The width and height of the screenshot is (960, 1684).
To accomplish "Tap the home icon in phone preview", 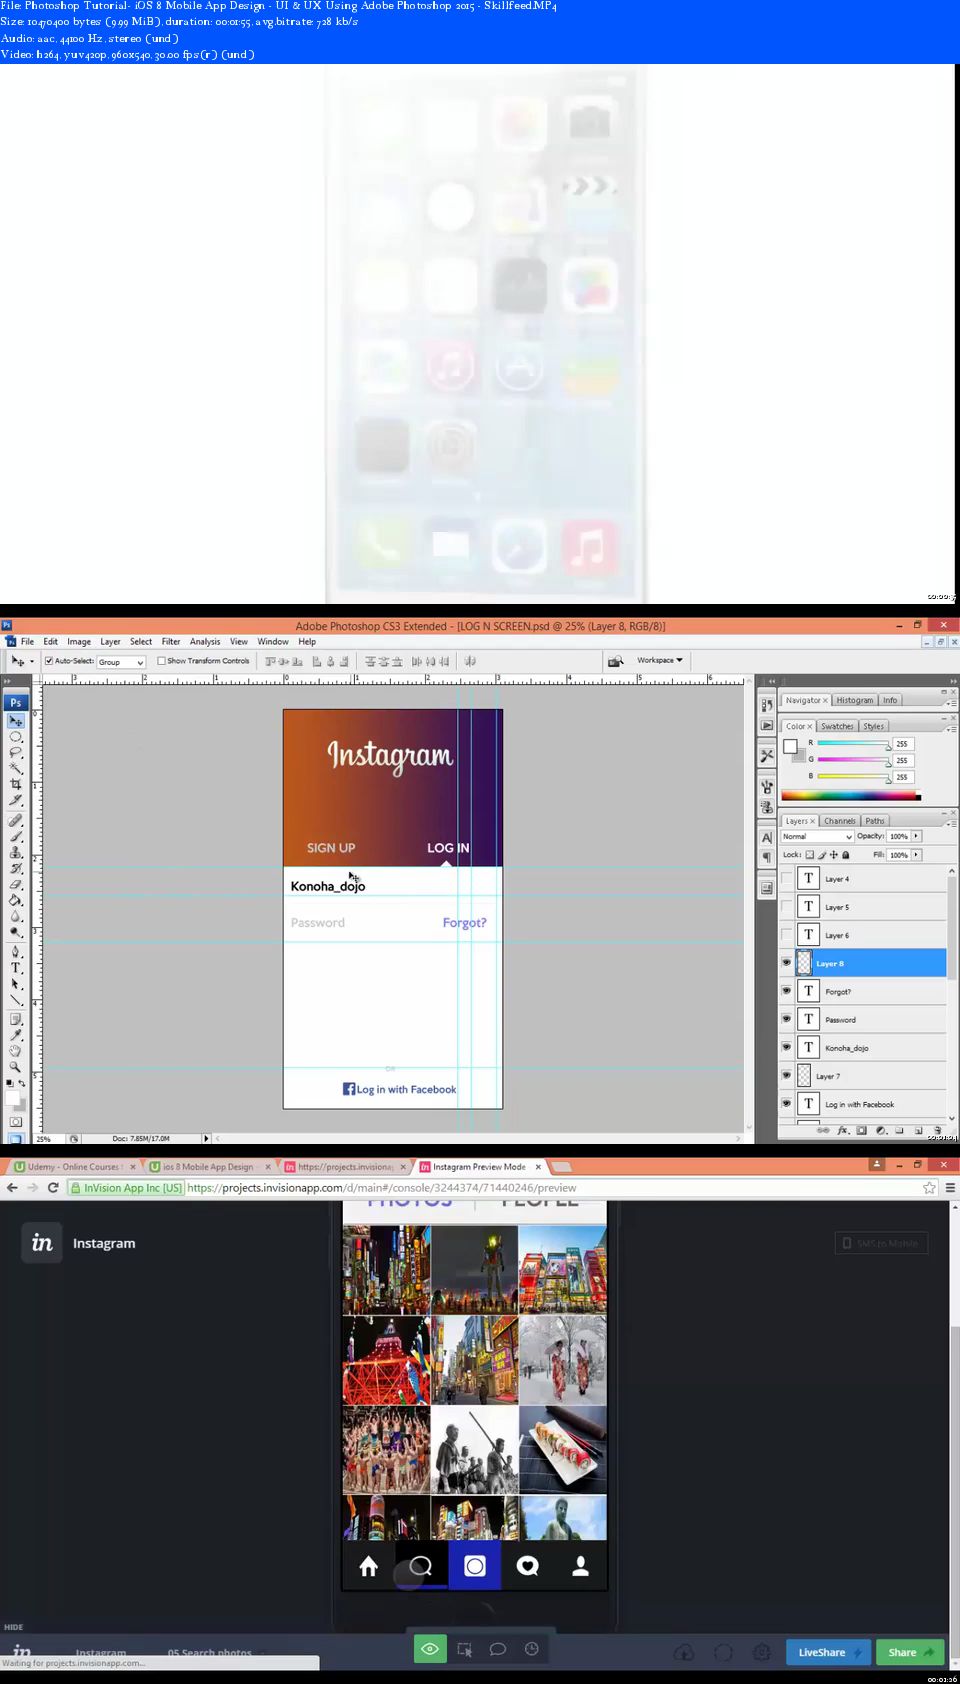I will 369,1566.
